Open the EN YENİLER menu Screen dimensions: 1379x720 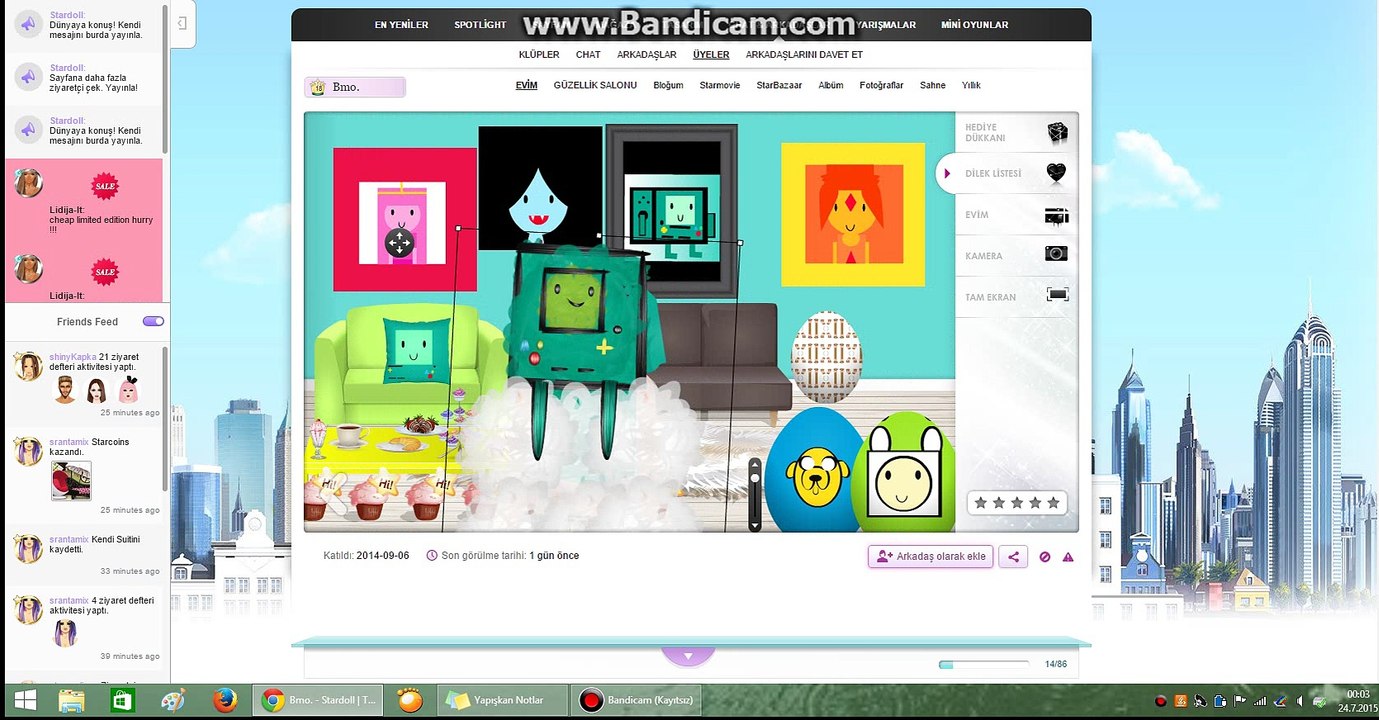coord(401,25)
